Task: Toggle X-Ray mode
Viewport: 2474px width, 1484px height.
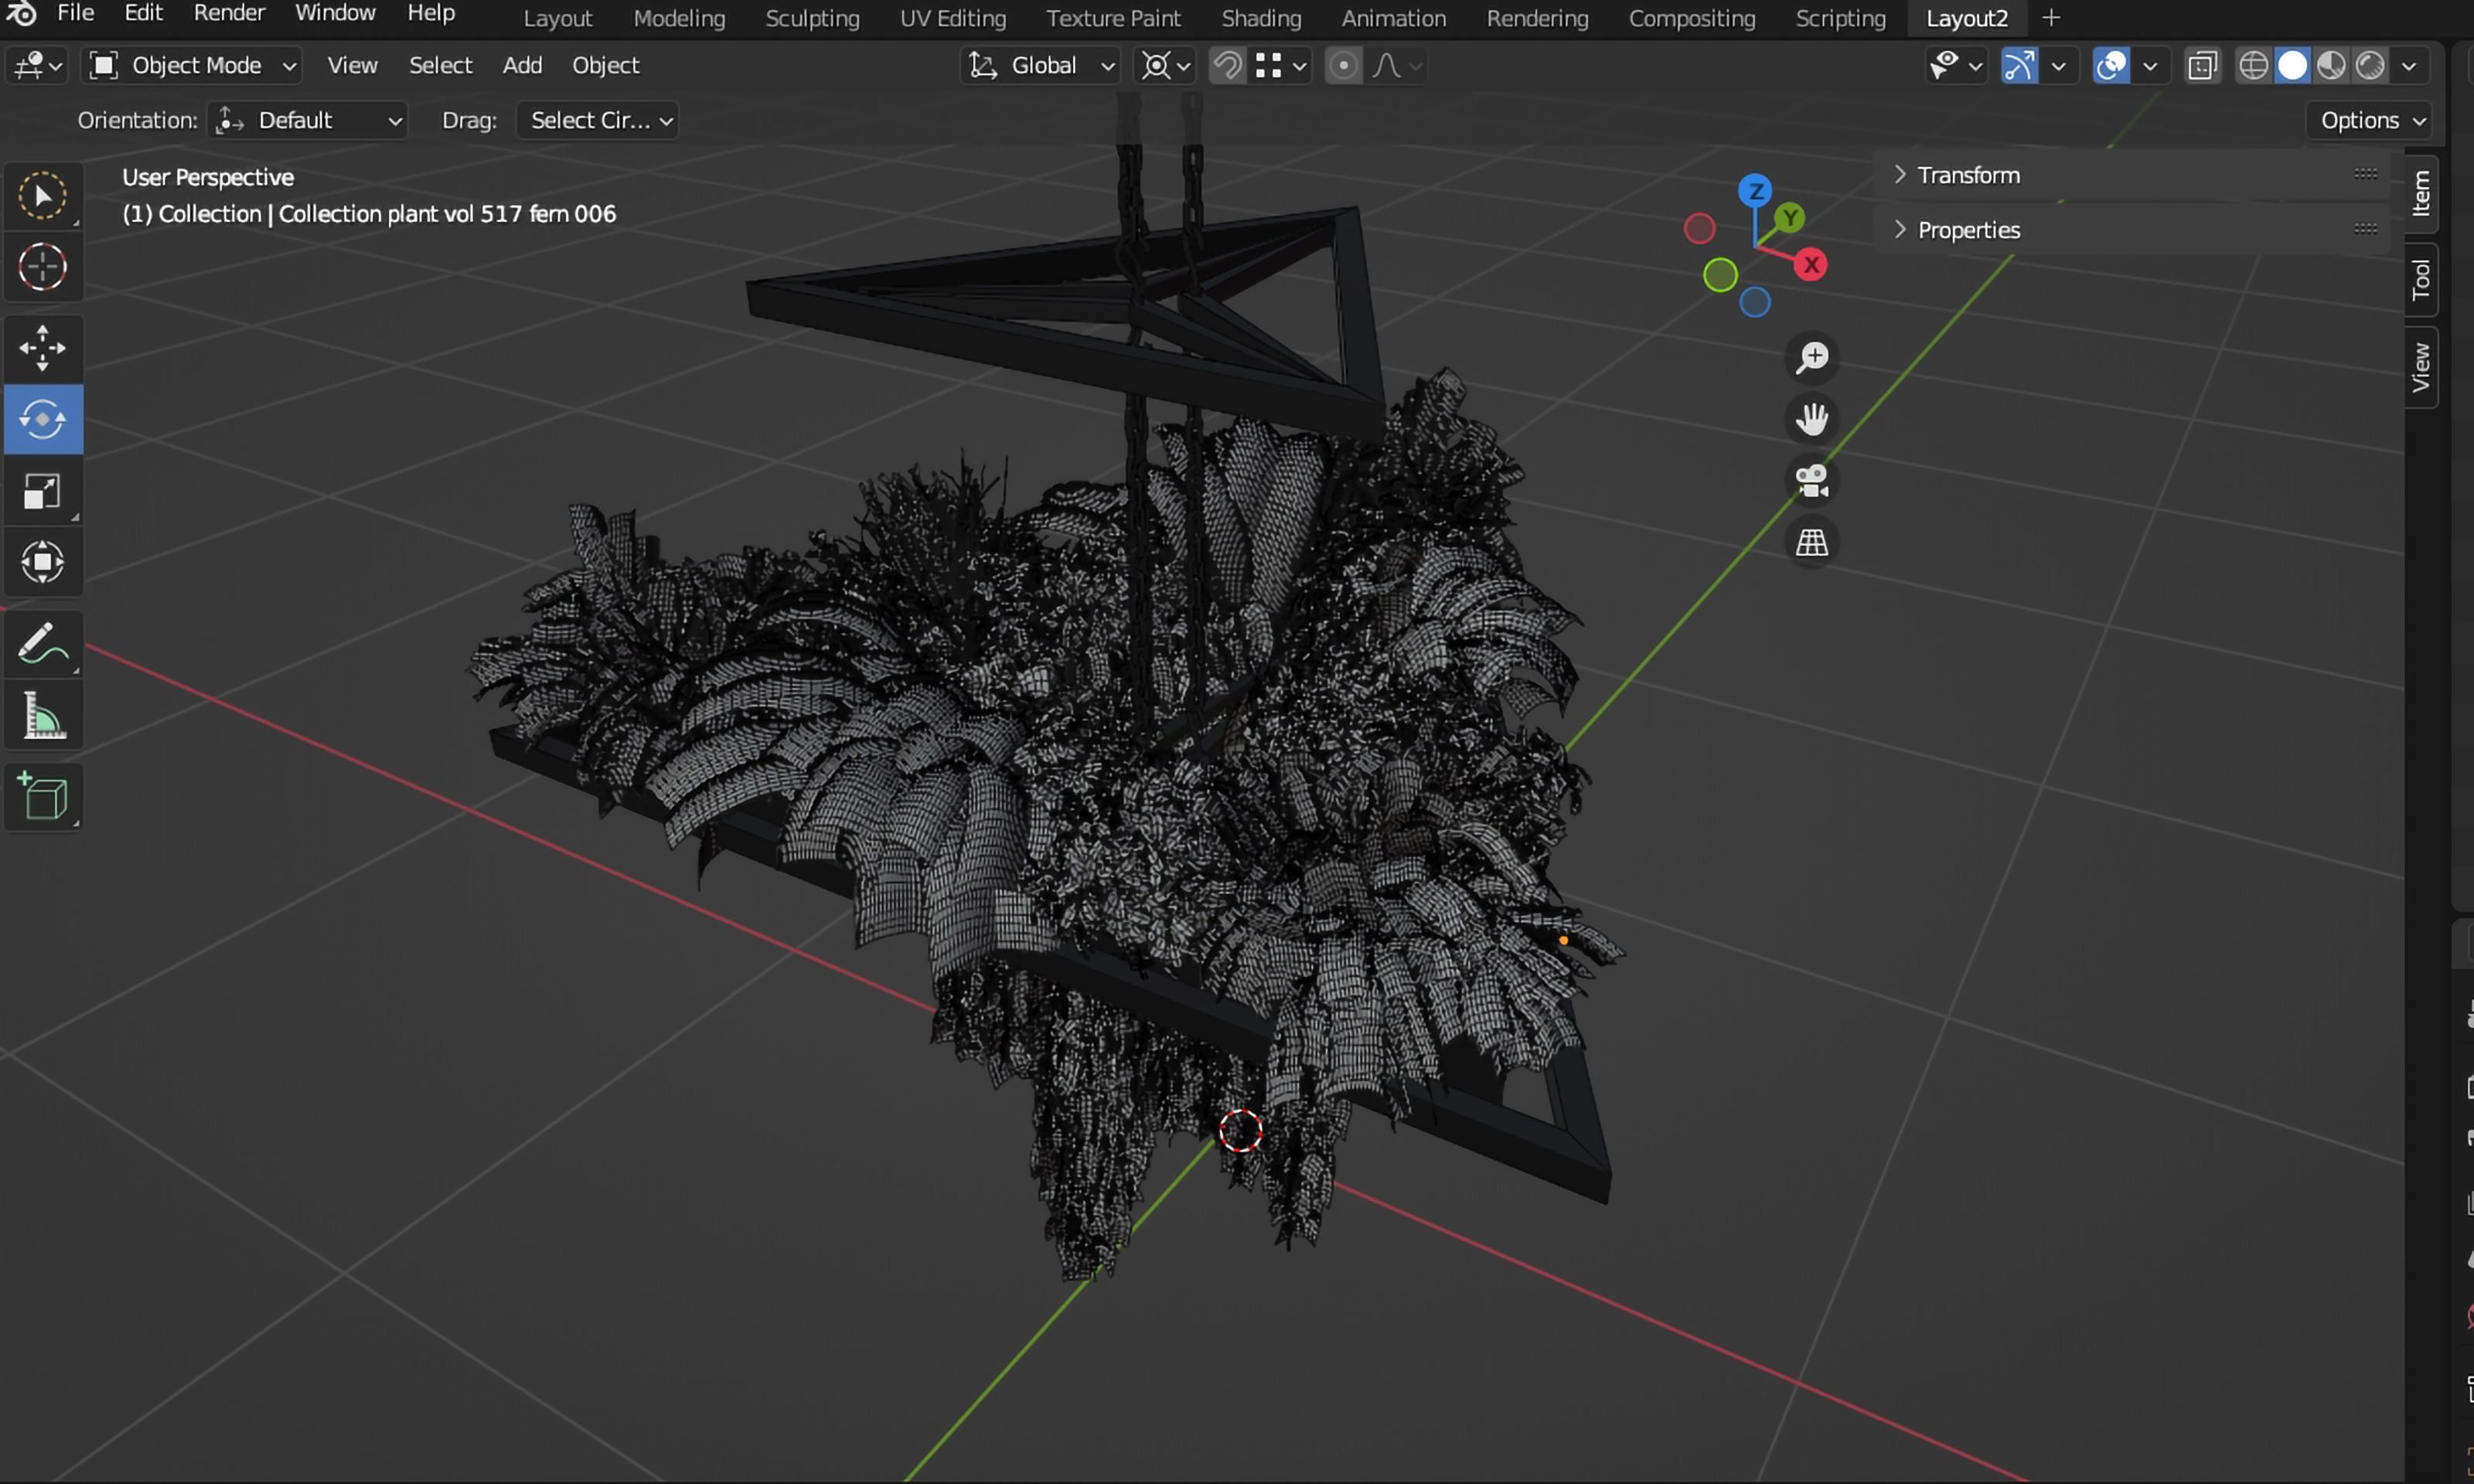Action: point(2202,66)
